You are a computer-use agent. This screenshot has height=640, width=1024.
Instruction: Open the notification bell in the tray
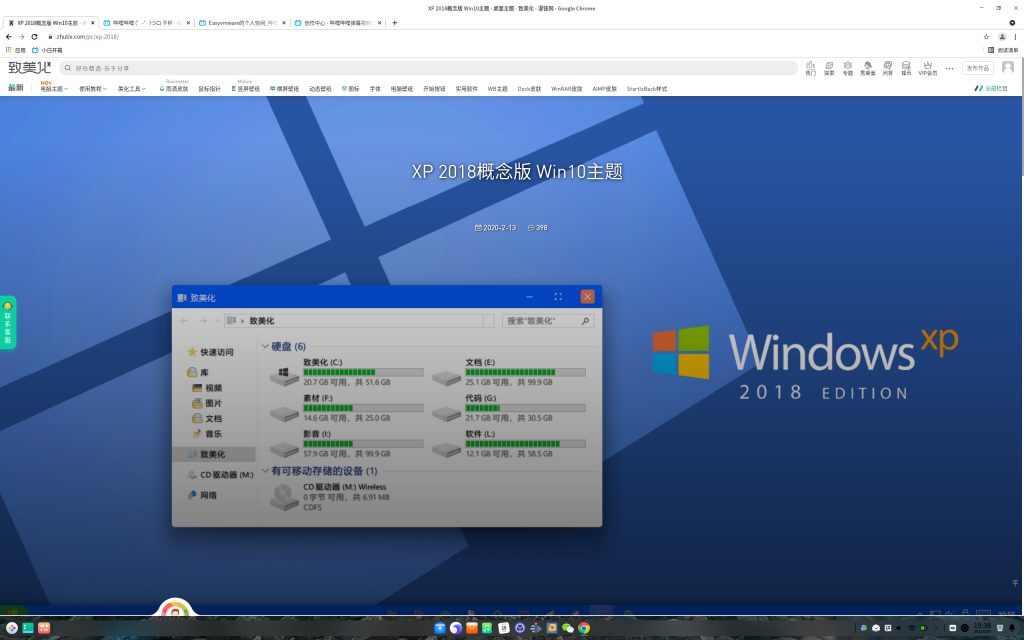tap(1012, 628)
